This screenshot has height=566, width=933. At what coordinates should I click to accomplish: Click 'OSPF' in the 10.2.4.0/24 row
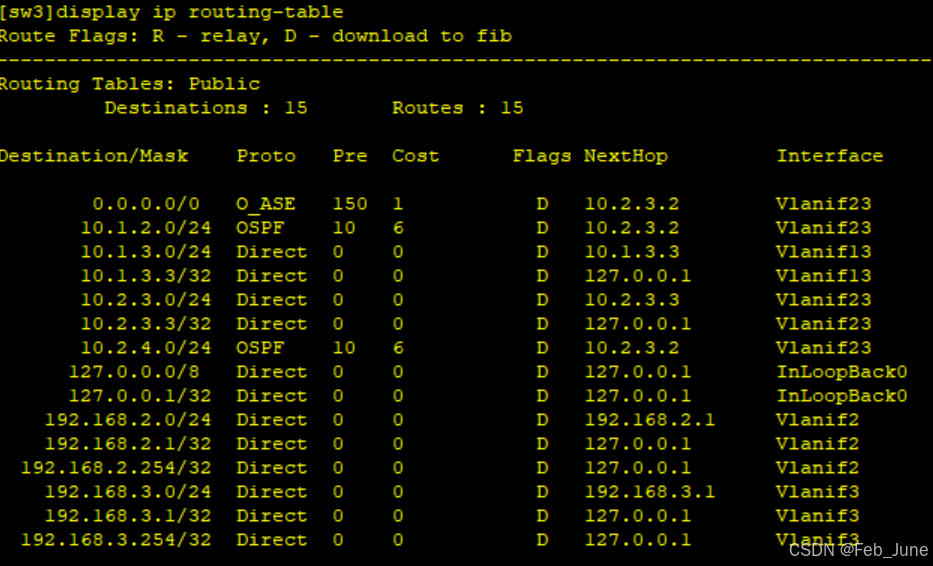click(x=260, y=348)
